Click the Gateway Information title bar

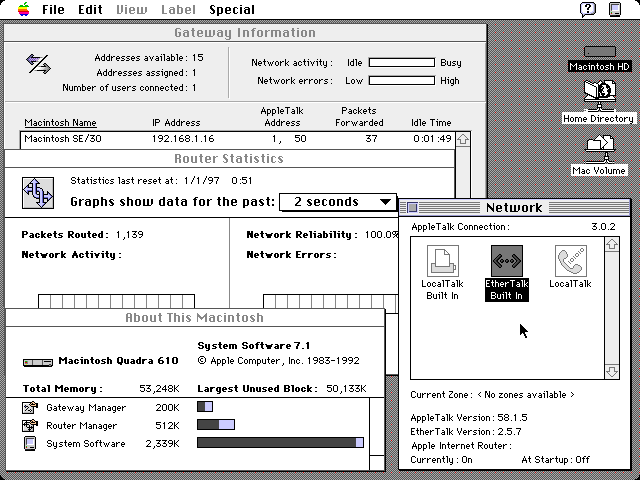(x=245, y=33)
